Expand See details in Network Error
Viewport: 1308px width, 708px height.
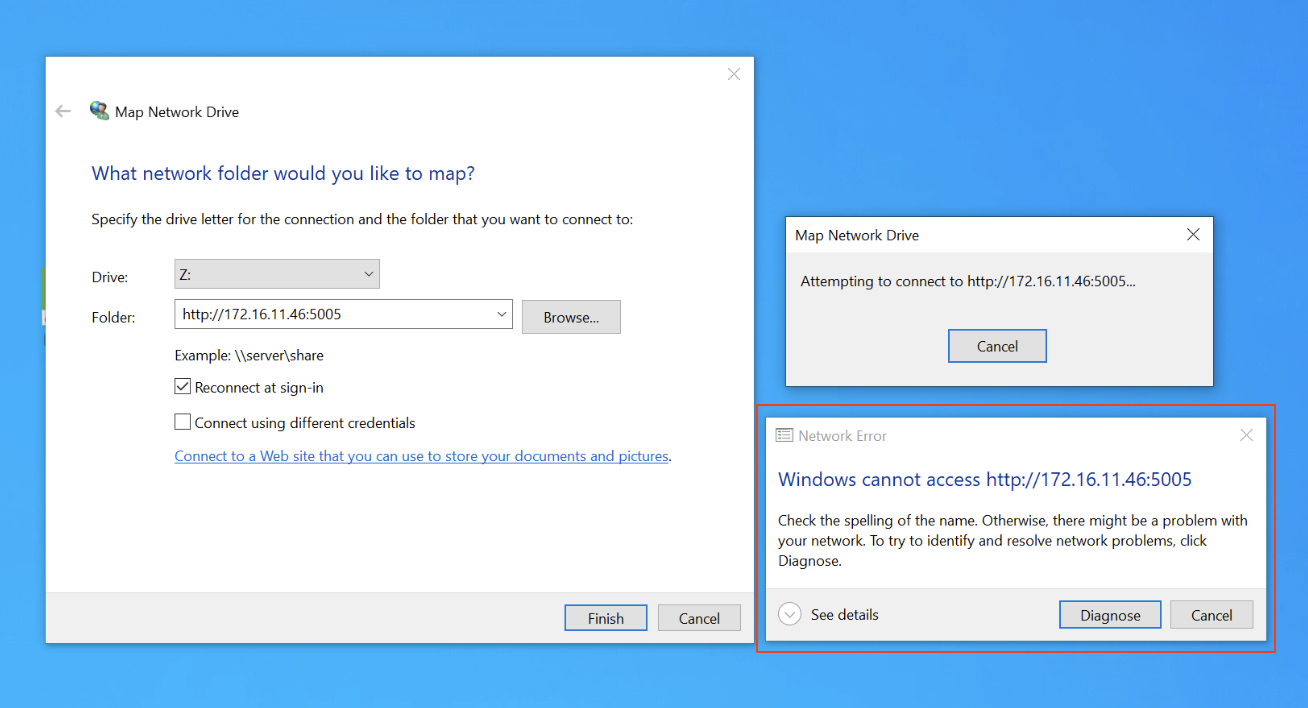[x=790, y=615]
